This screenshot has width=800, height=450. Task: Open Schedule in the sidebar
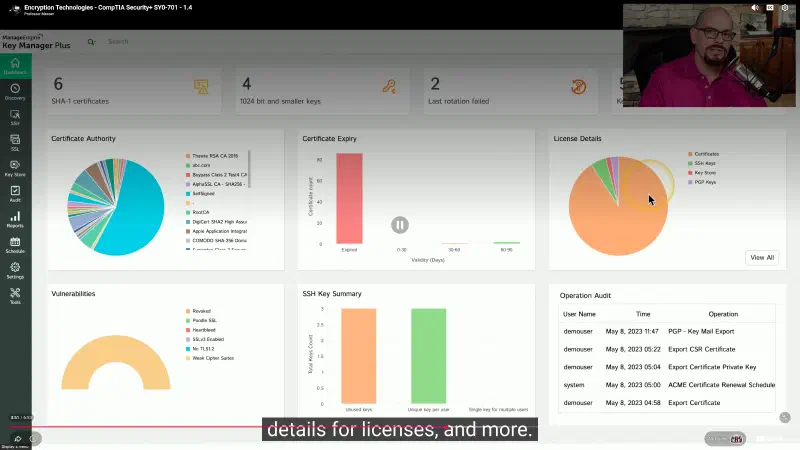15,245
